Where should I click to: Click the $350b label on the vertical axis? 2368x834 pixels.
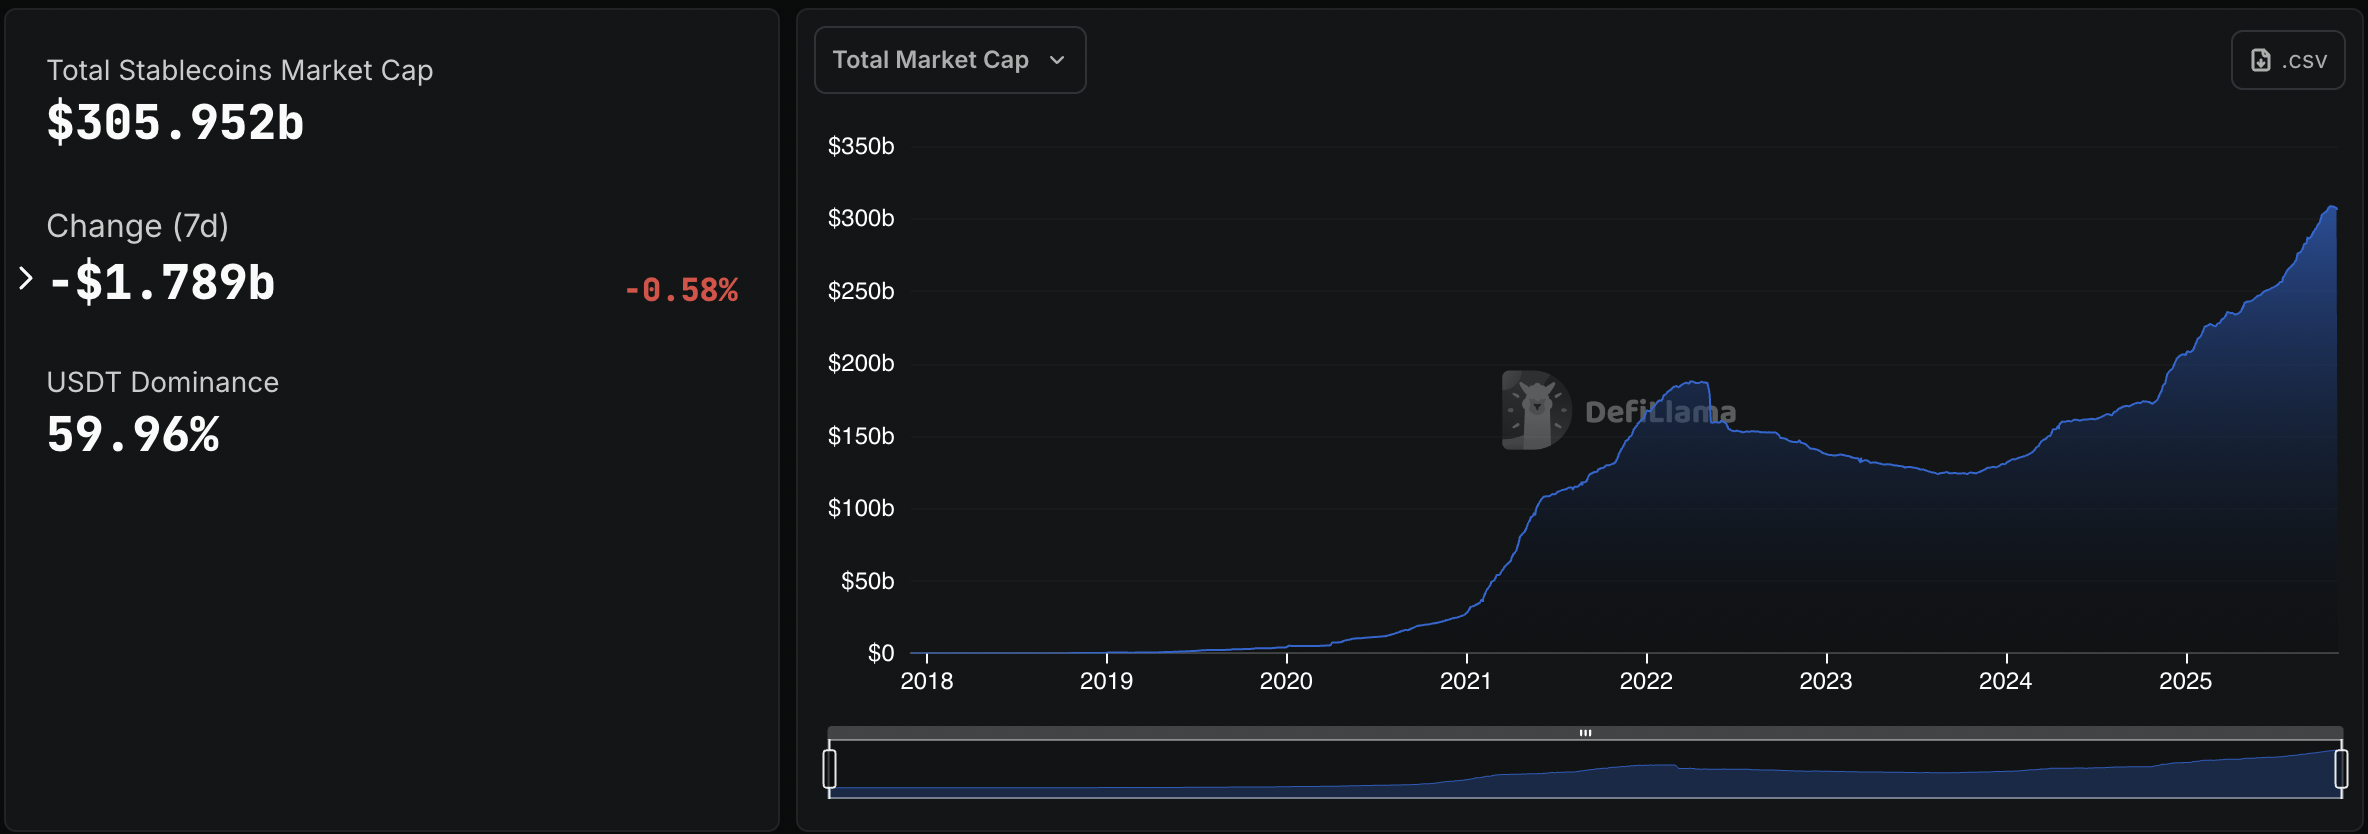[x=861, y=146]
